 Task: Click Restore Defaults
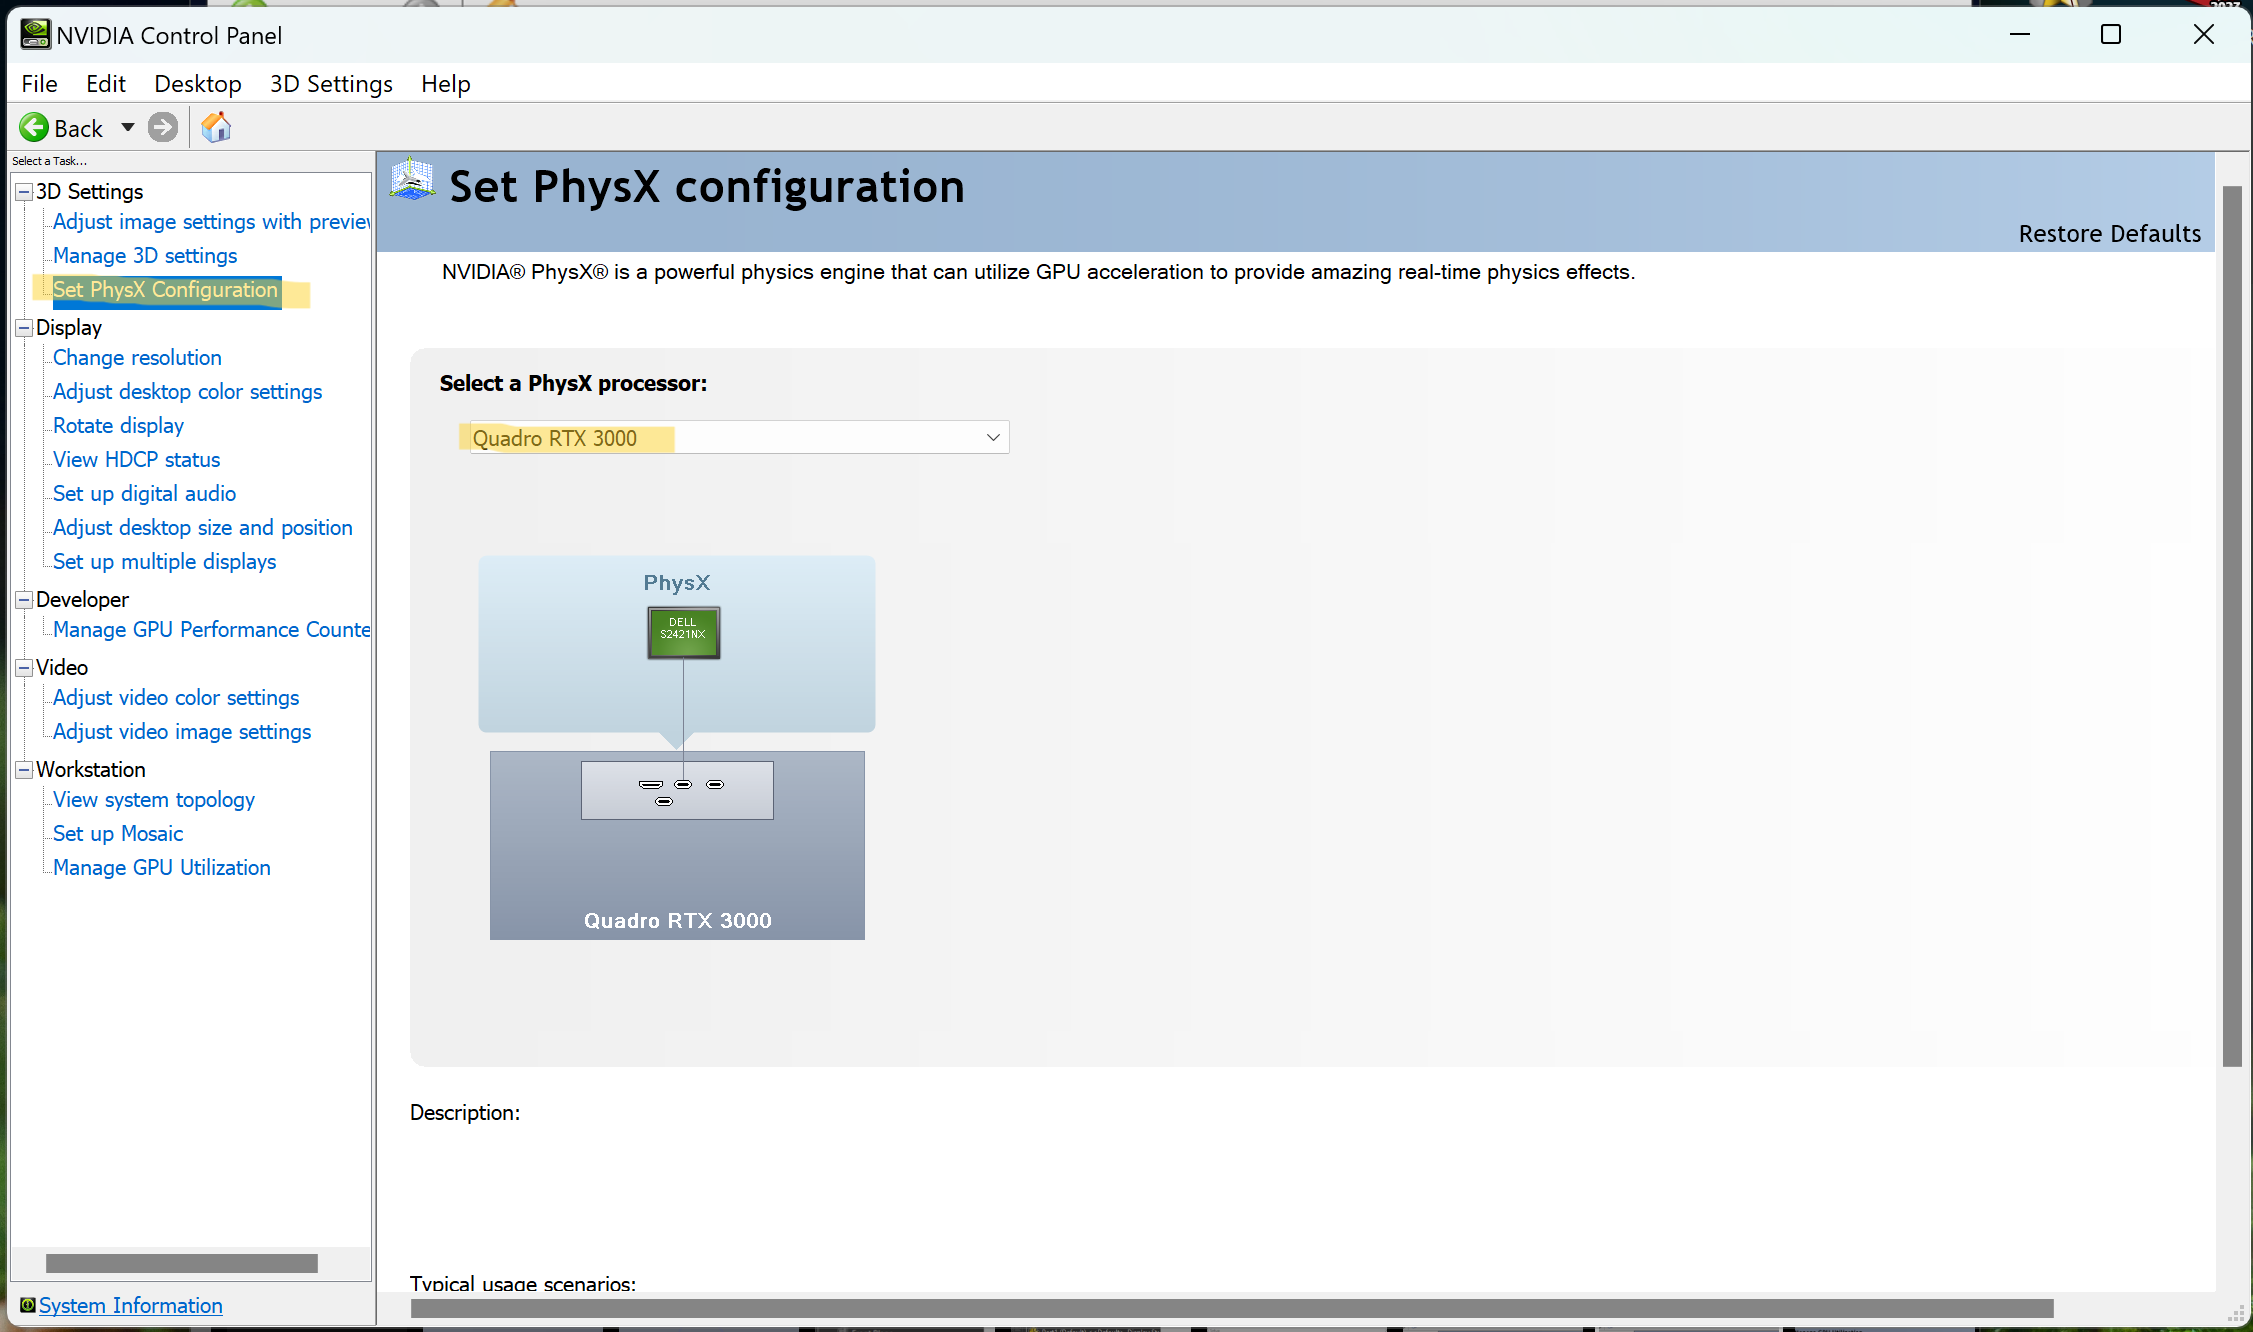coord(2109,234)
